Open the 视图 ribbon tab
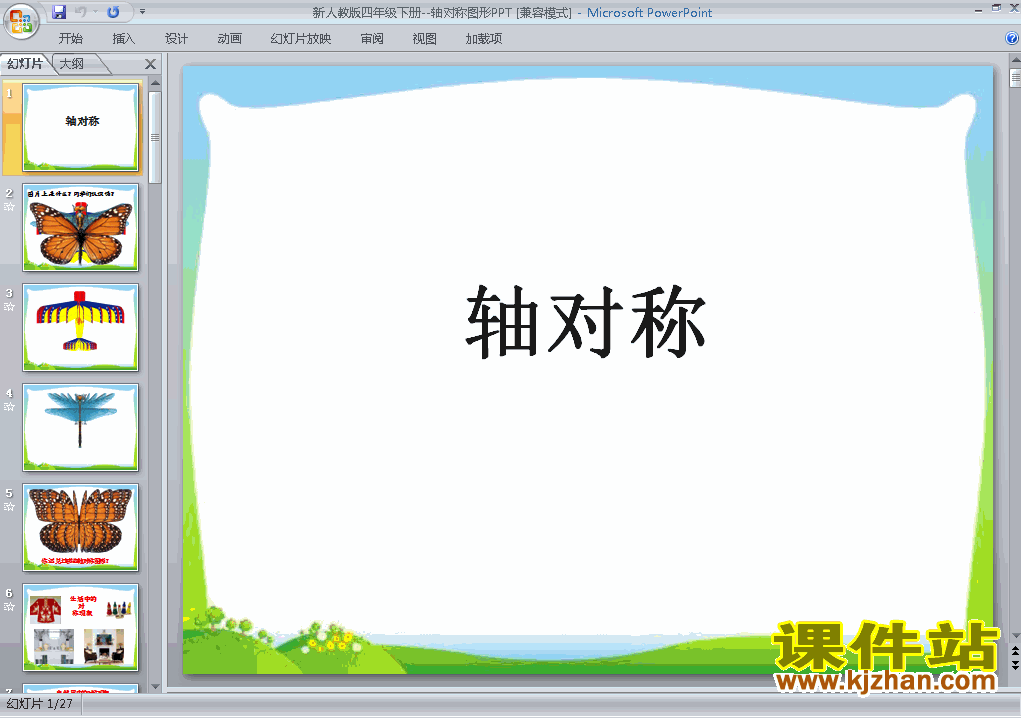The image size is (1021, 718). coord(425,38)
